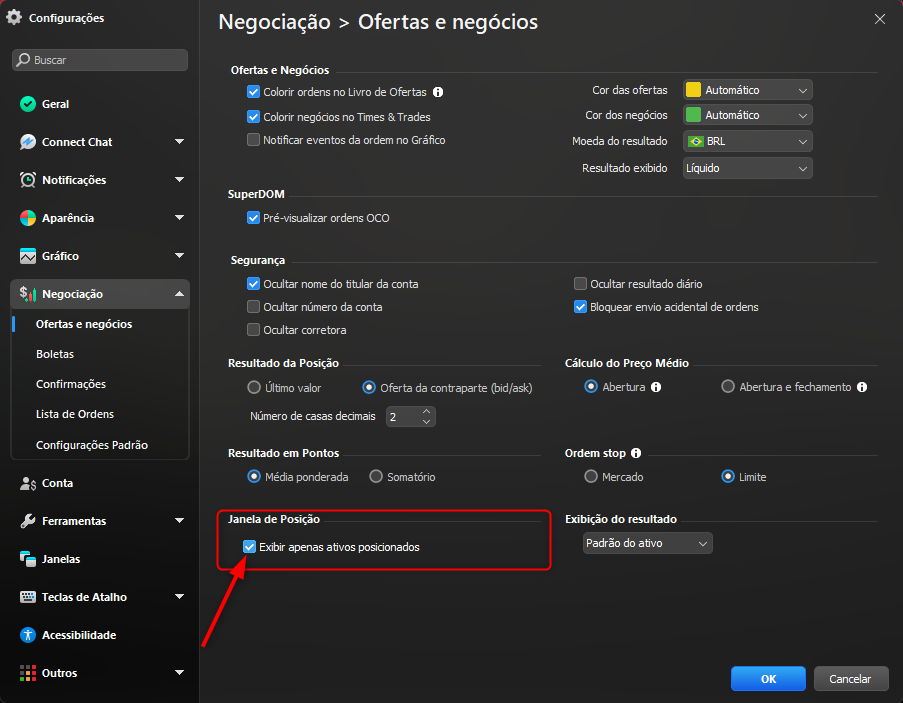Click the Notificações alarm clock icon
Screen dimensions: 903x703
pos(28,180)
